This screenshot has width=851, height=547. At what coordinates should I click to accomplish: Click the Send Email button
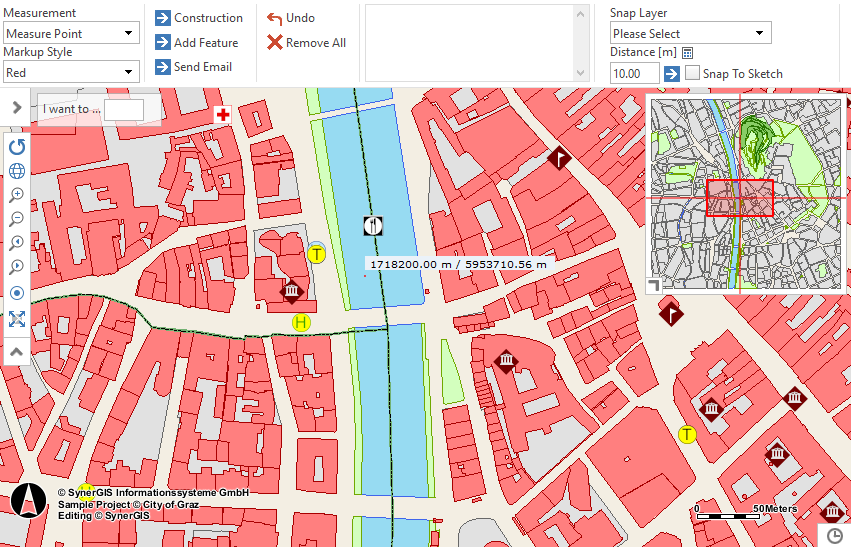(x=193, y=67)
